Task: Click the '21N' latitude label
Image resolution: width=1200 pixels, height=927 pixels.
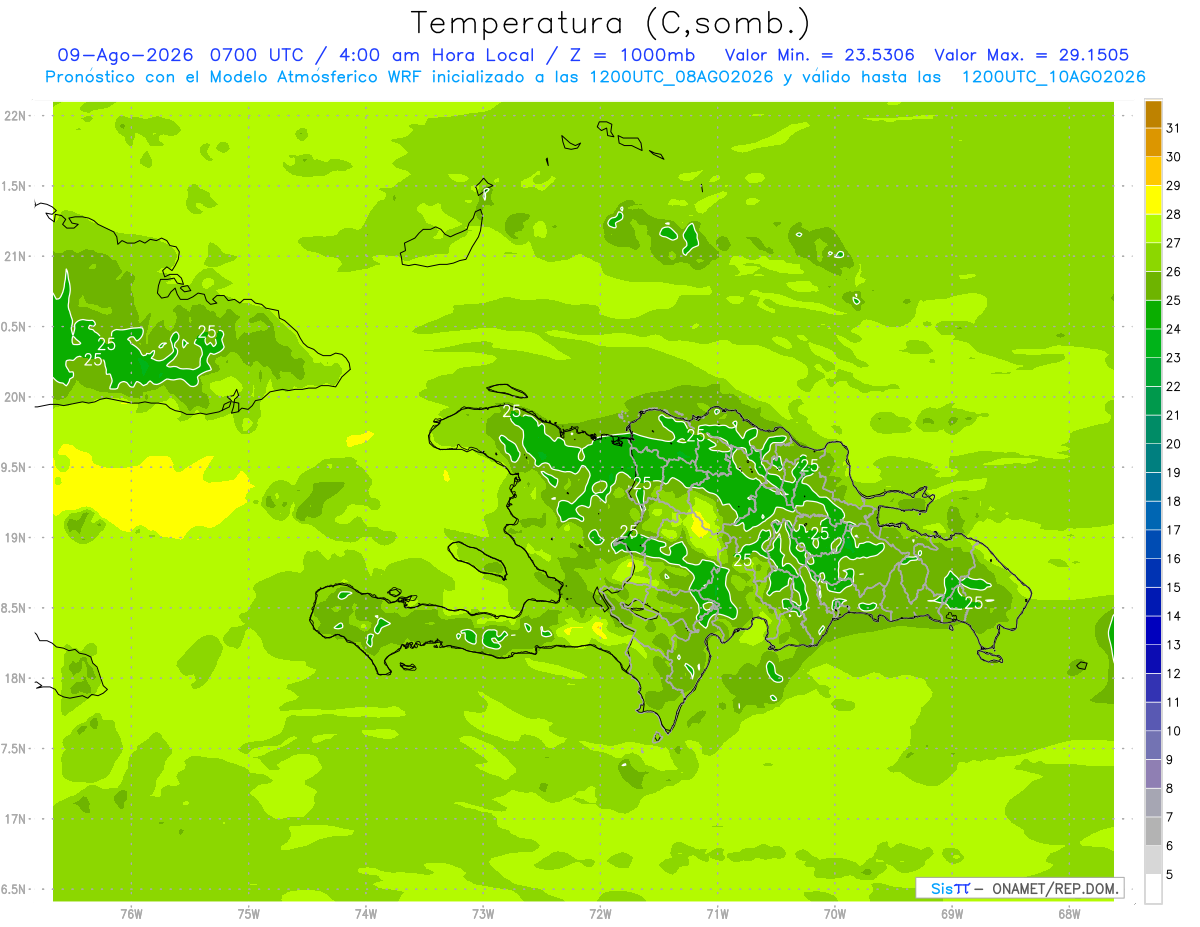Action: [x=15, y=256]
